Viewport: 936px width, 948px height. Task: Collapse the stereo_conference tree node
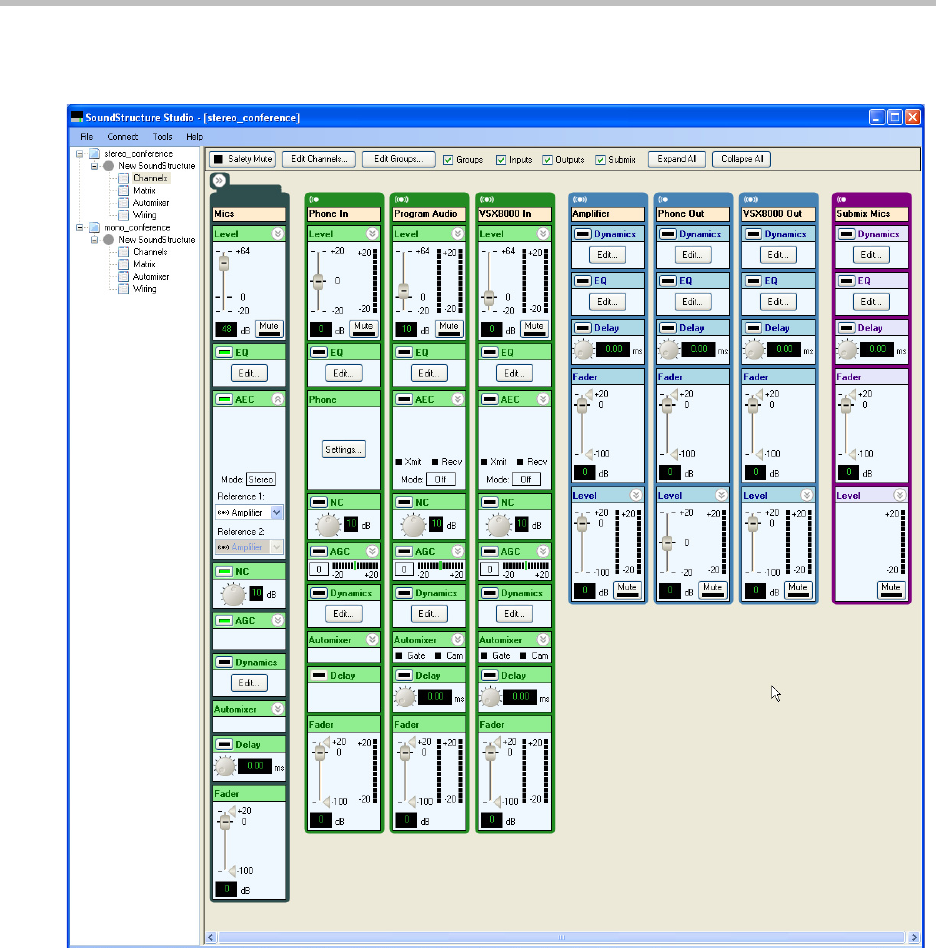pyautogui.click(x=80, y=154)
